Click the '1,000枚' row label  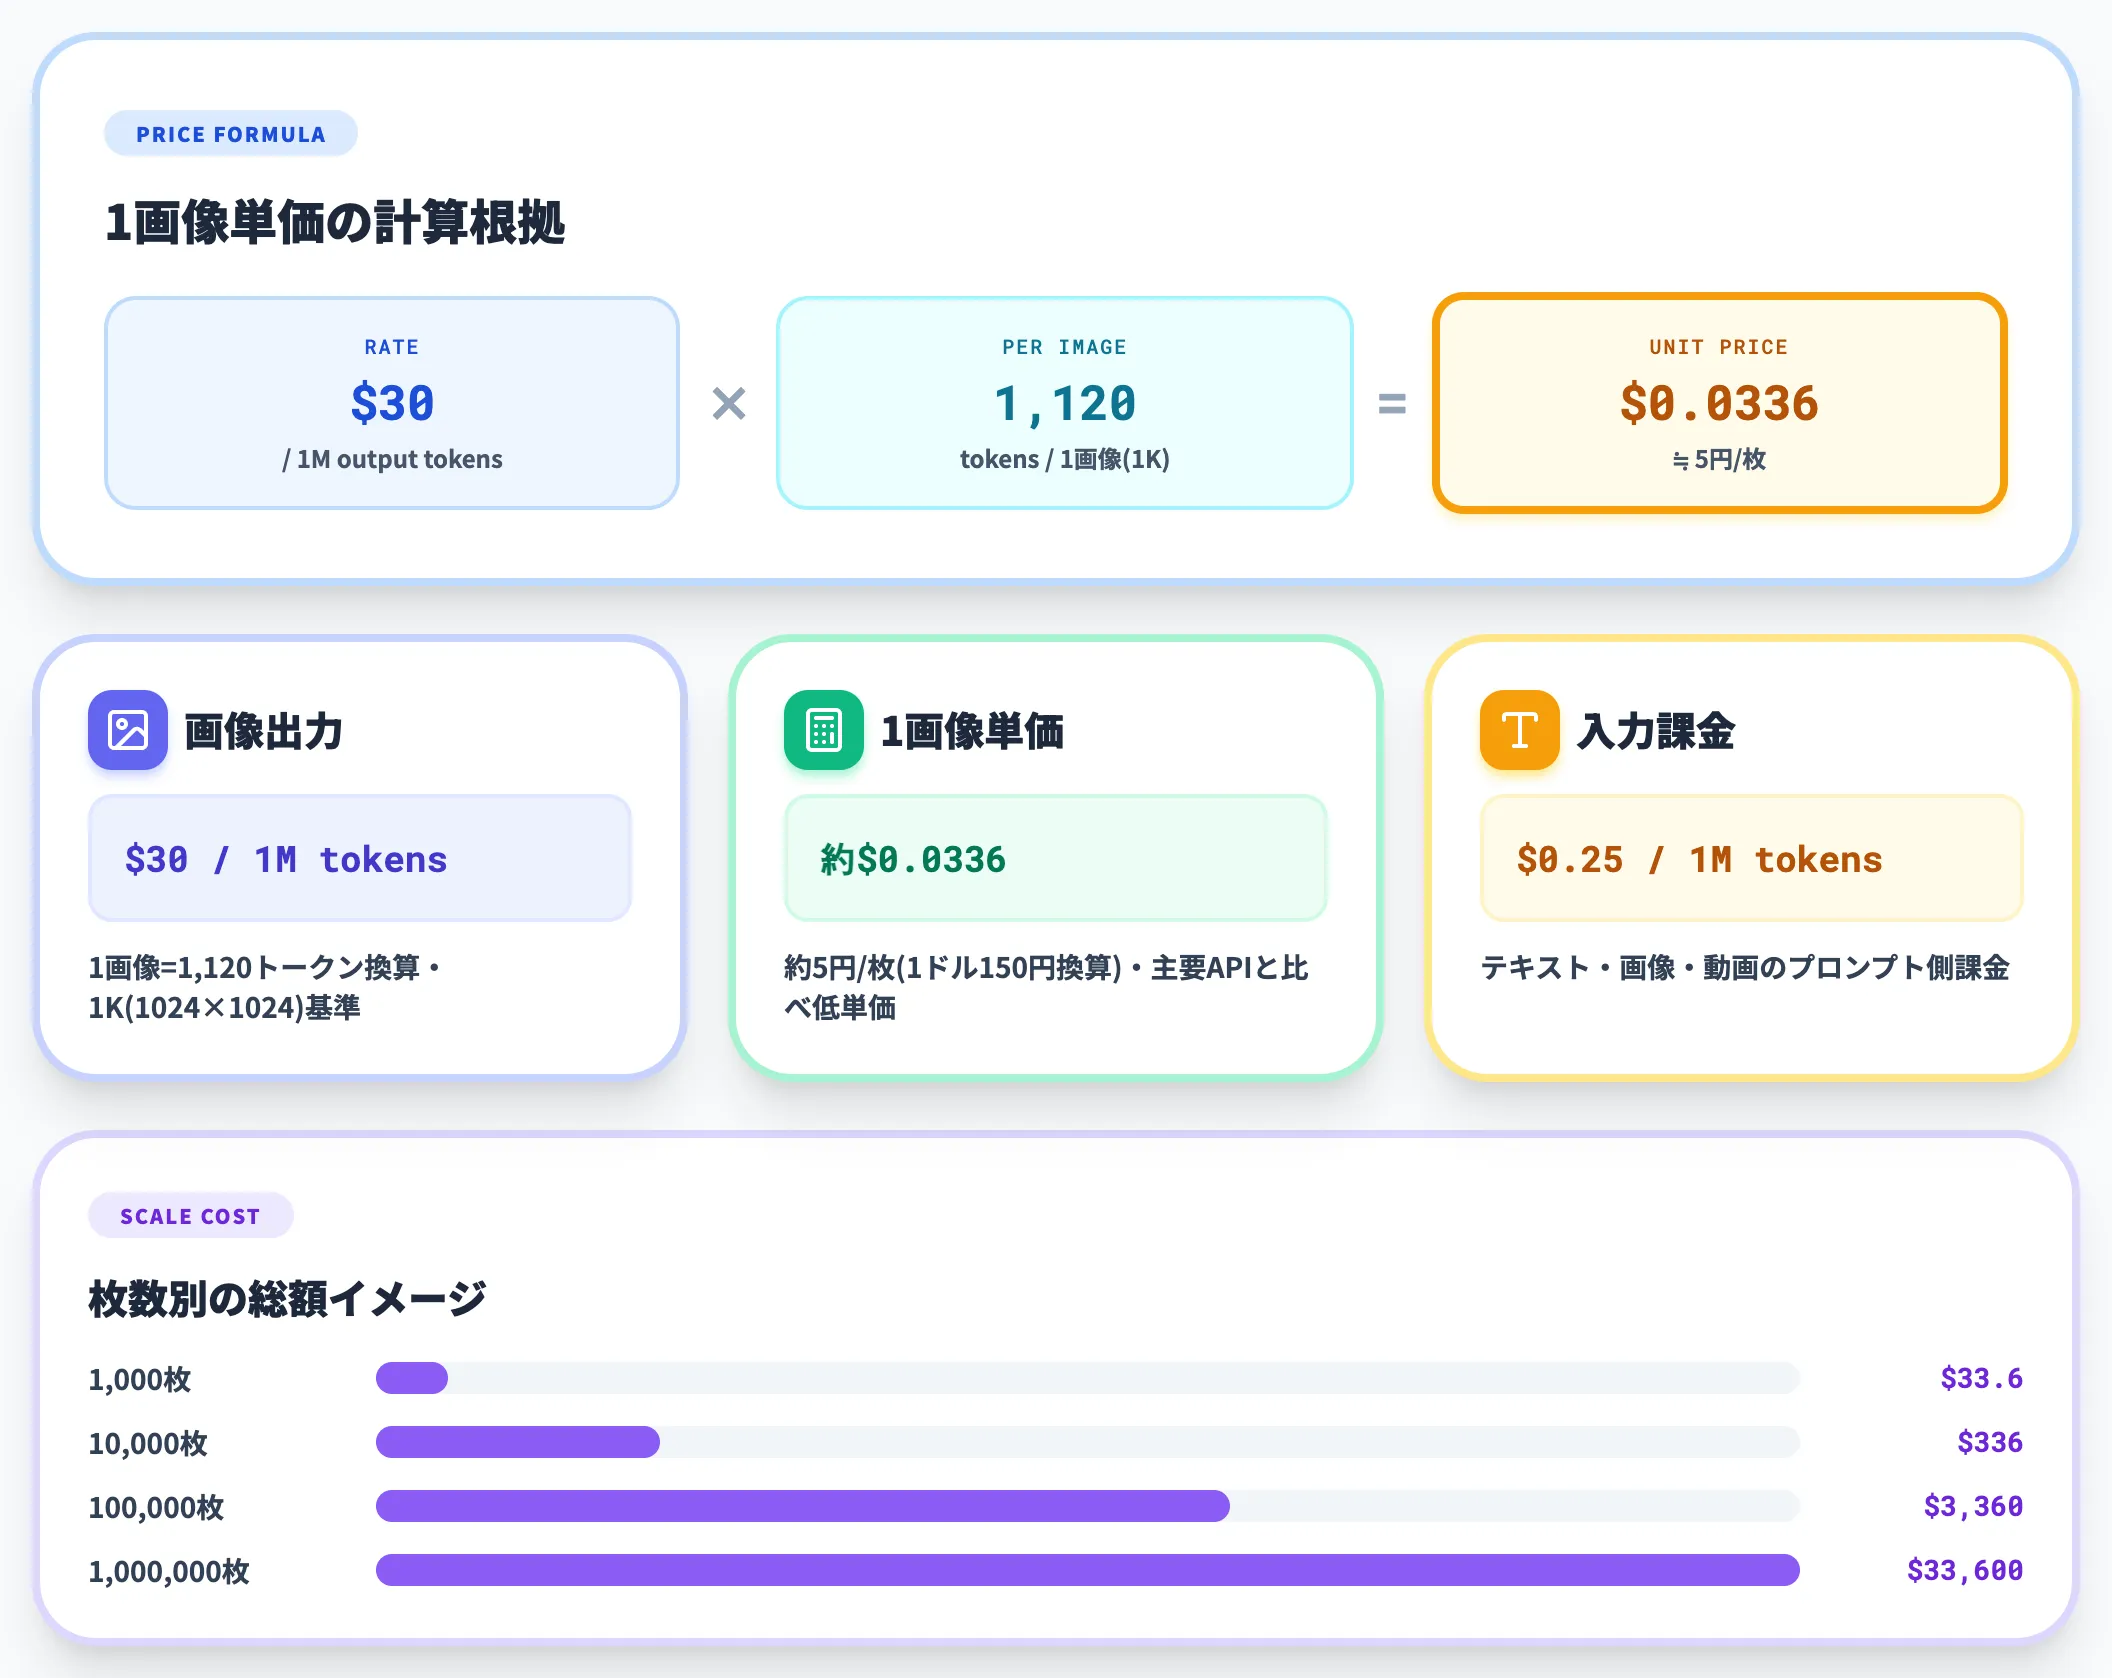[x=140, y=1379]
